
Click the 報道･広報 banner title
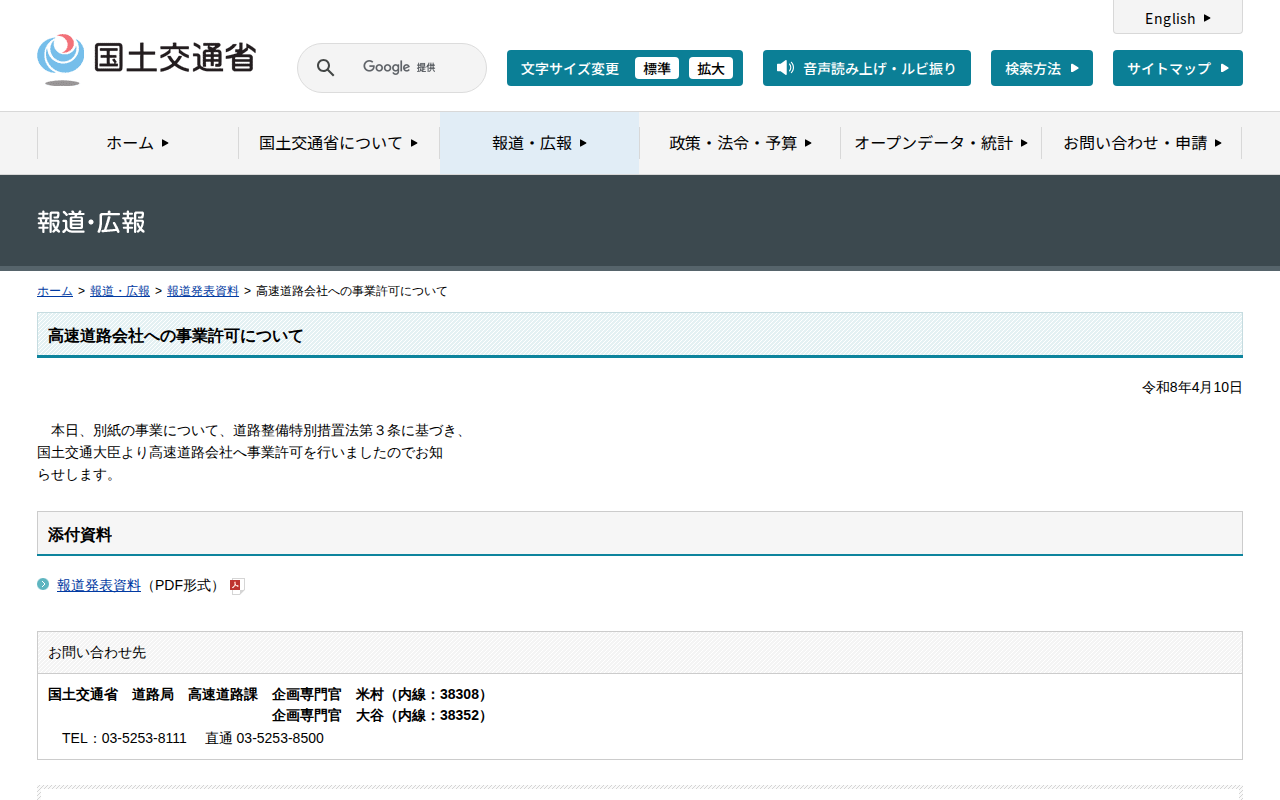click(x=91, y=222)
